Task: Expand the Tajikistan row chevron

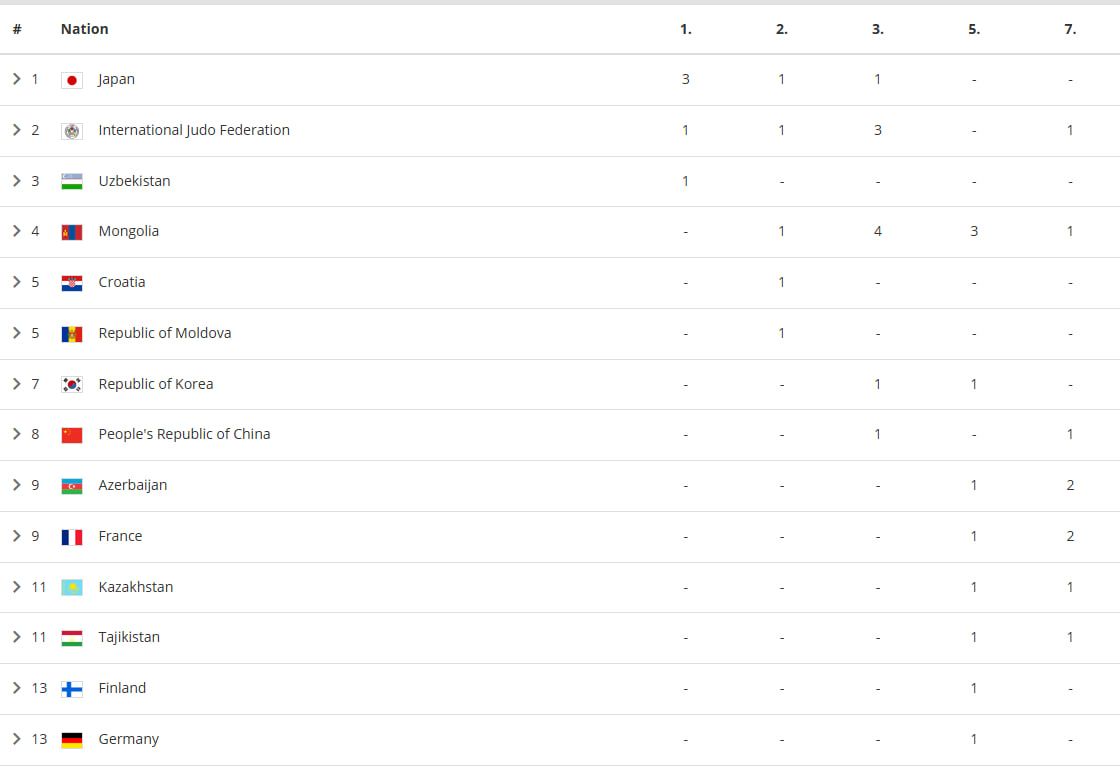Action: tap(16, 636)
